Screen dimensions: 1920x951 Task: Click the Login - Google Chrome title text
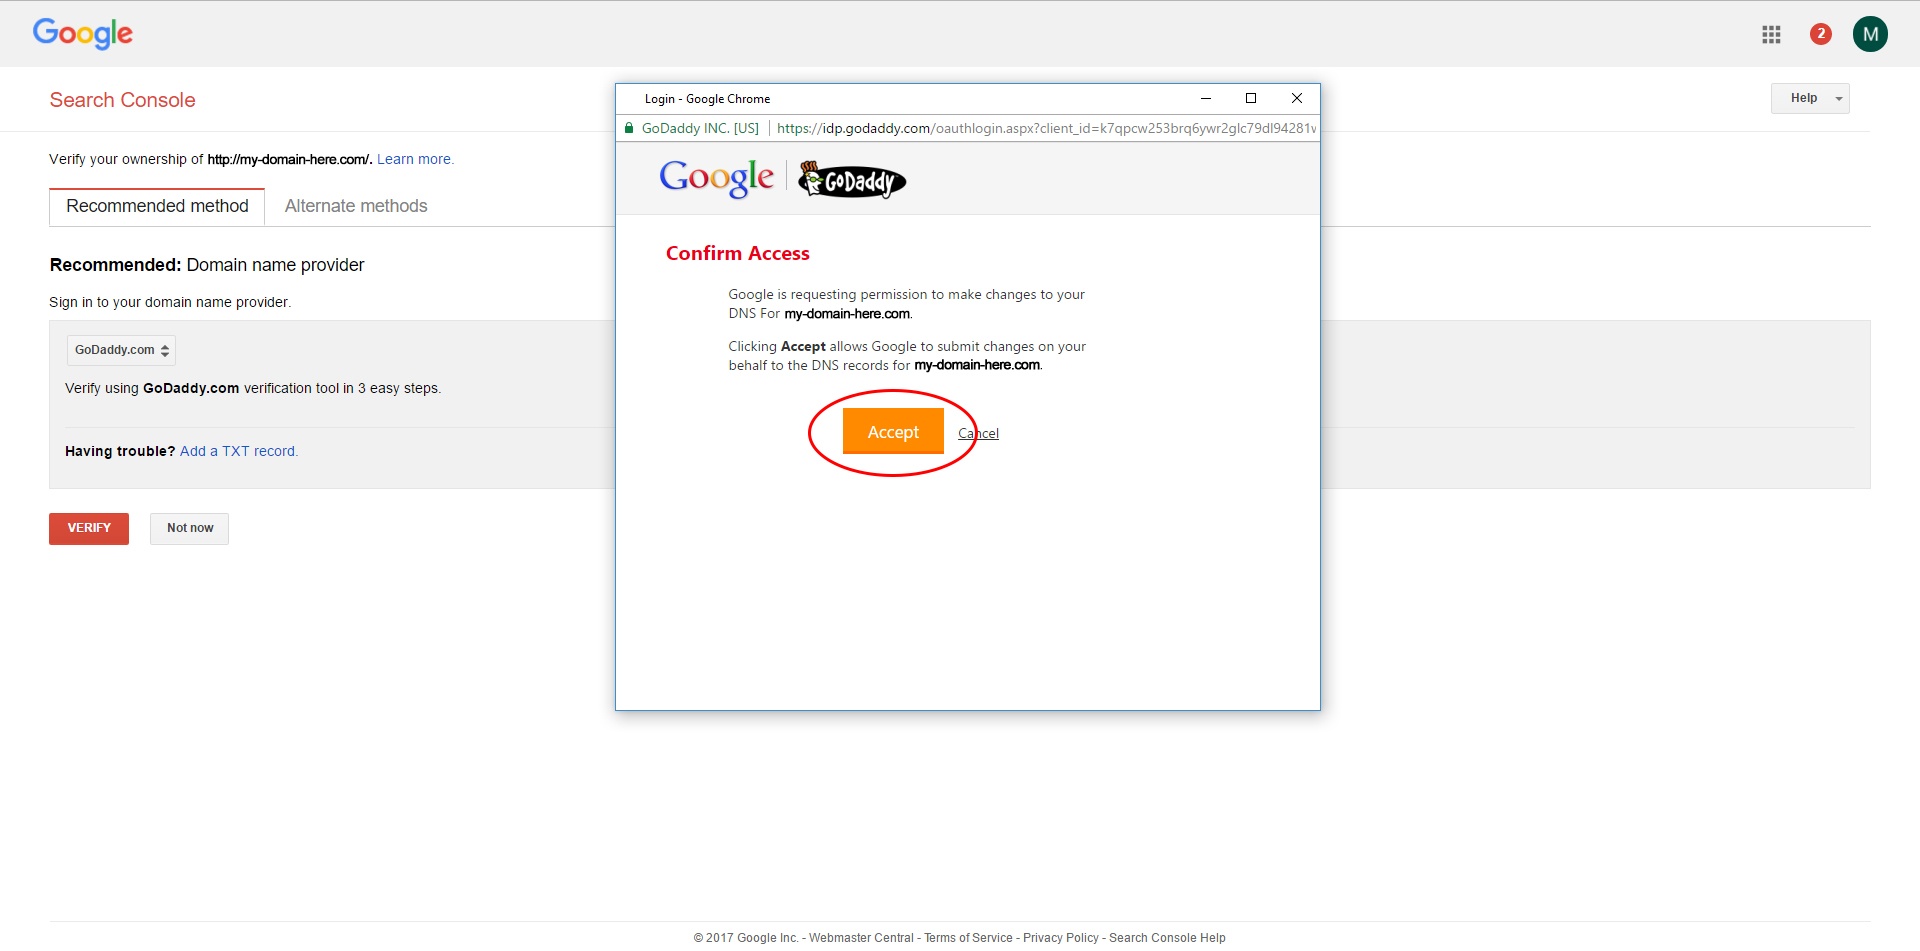point(707,99)
